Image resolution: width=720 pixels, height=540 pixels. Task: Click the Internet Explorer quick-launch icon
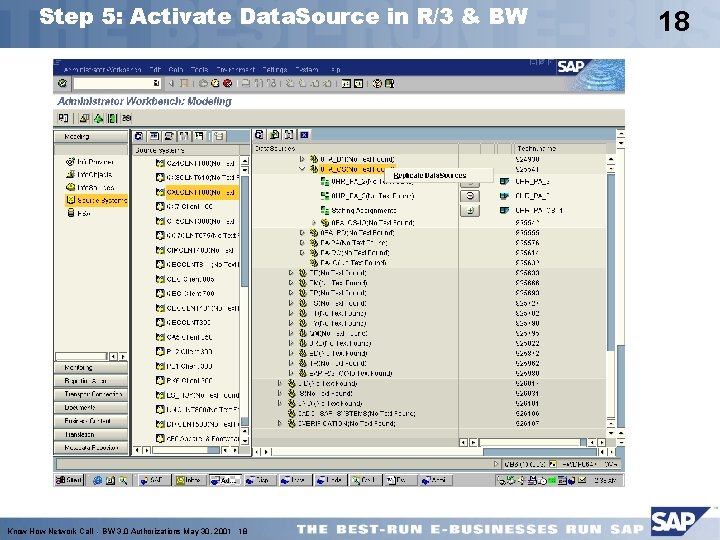[97, 480]
